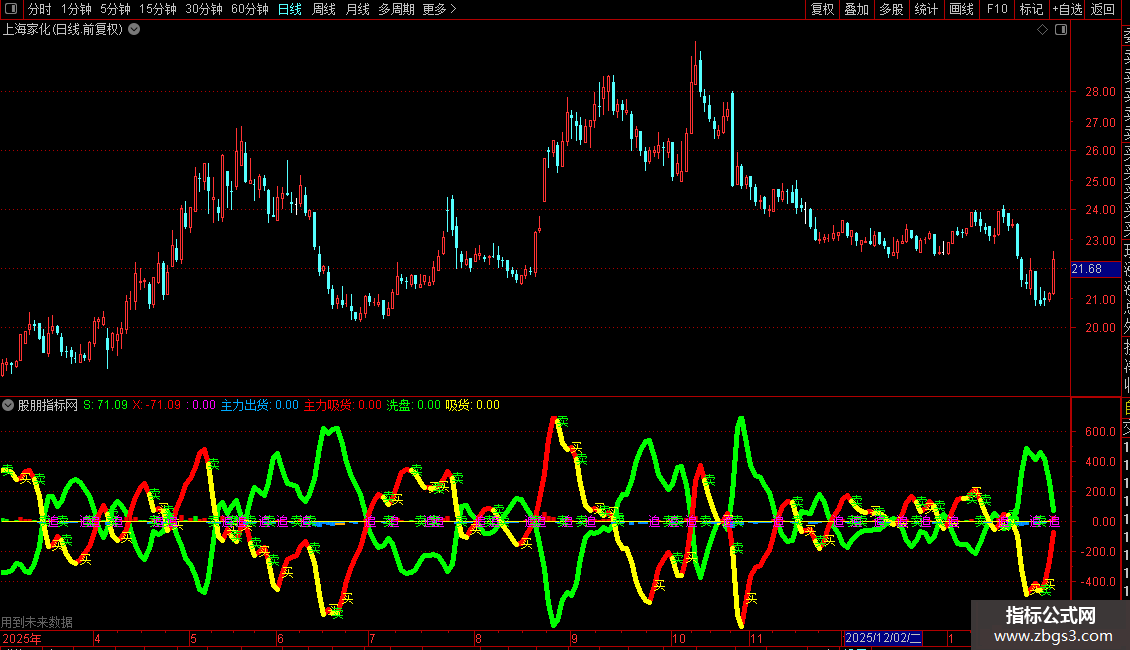This screenshot has width=1130, height=650.
Task: Click the 复权 button
Action: (x=822, y=9)
